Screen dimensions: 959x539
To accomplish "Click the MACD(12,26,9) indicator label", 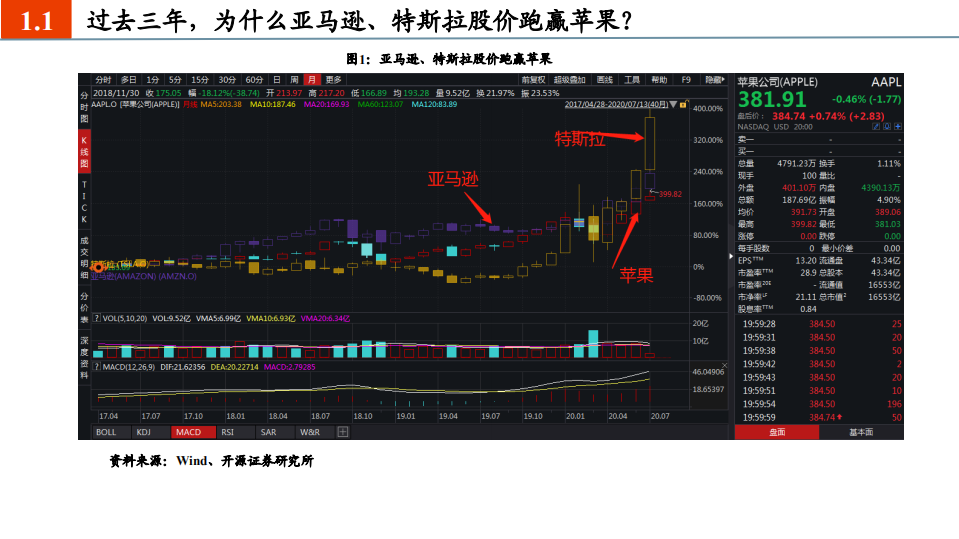I will click(x=128, y=367).
